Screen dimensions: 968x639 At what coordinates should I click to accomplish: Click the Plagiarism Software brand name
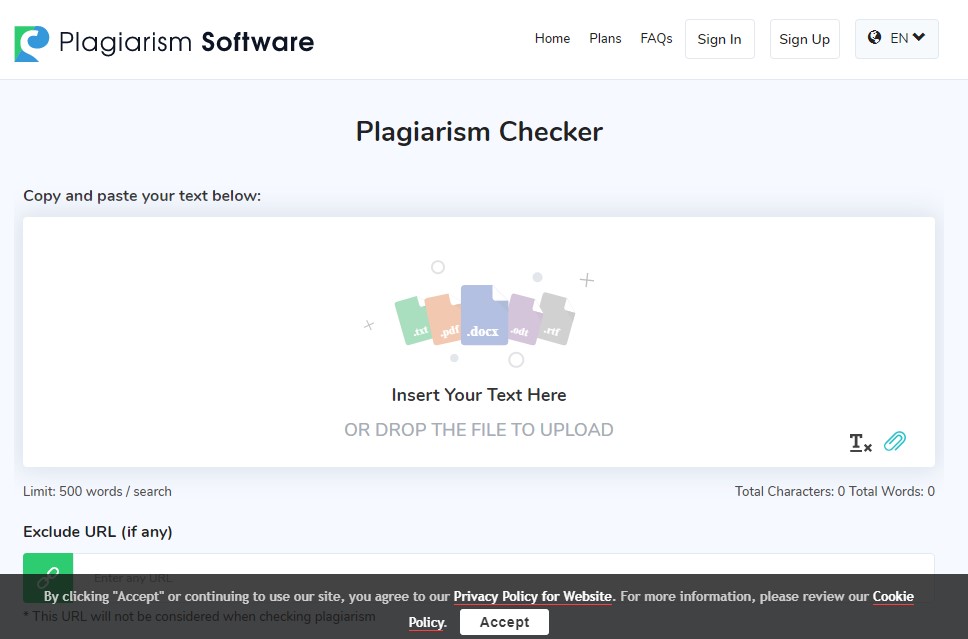click(x=186, y=42)
